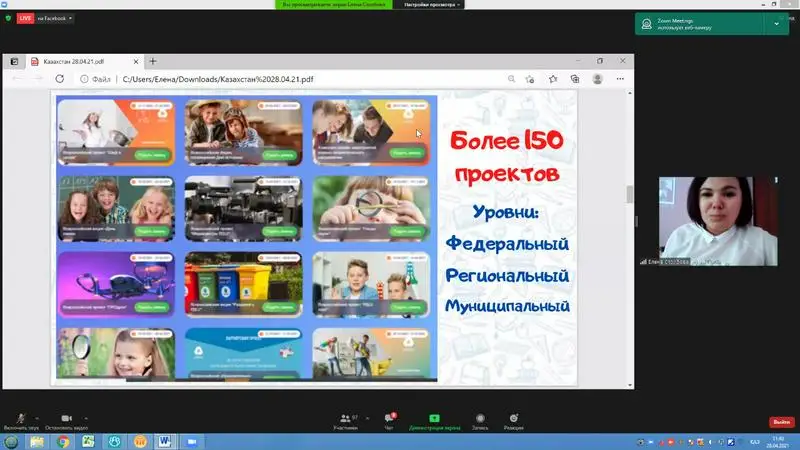
Task: Open Реакции reactions menu
Action: tap(513, 419)
